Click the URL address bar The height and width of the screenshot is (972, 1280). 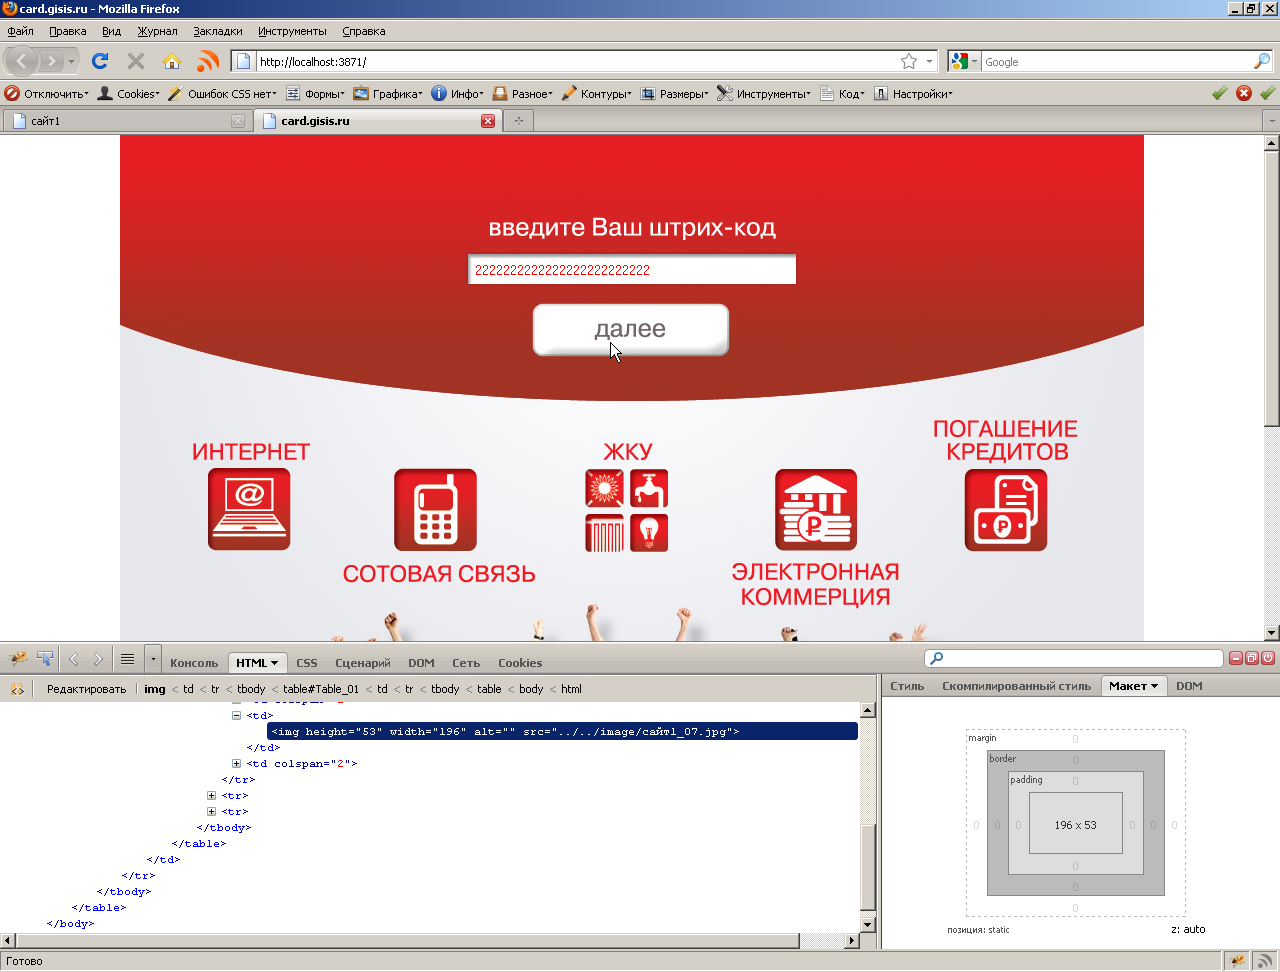tap(585, 61)
